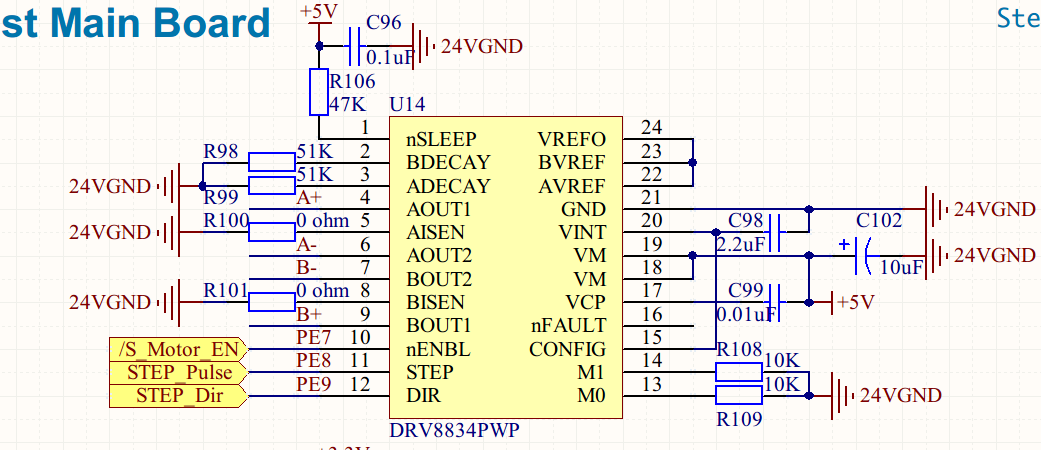Image resolution: width=1041 pixels, height=450 pixels.
Task: Select the PE9 net label
Action: (313, 384)
